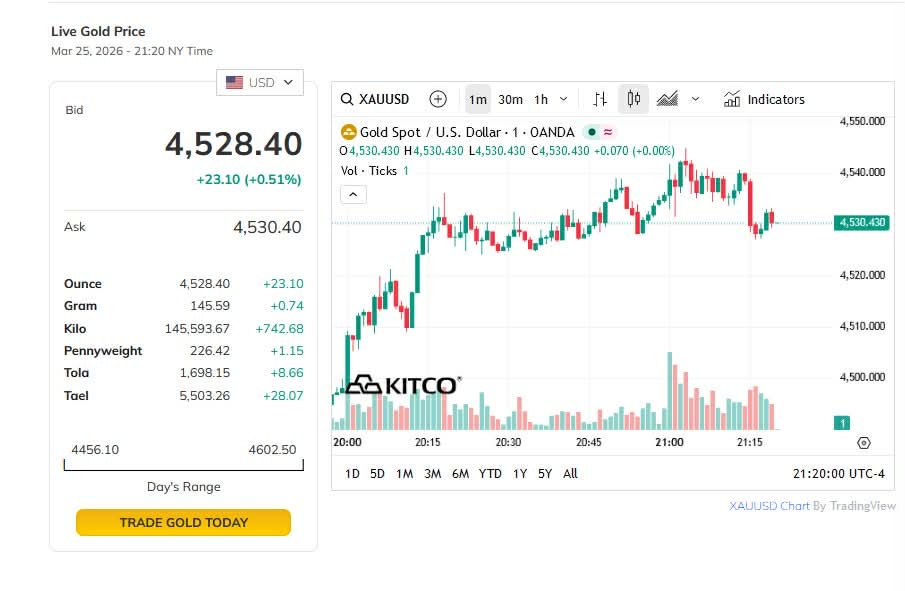Choose the Area chart style icon
The image size is (905, 591).
[667, 99]
